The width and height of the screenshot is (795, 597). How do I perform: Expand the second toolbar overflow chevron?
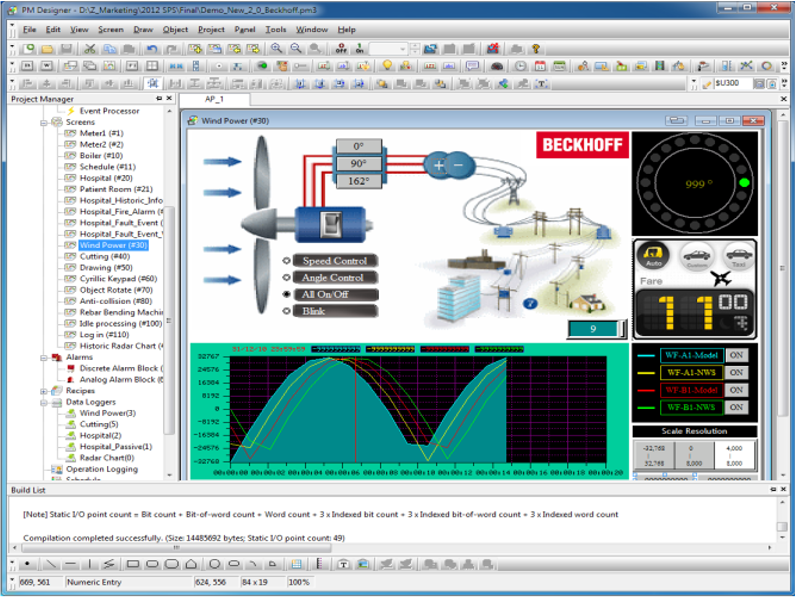785,66
